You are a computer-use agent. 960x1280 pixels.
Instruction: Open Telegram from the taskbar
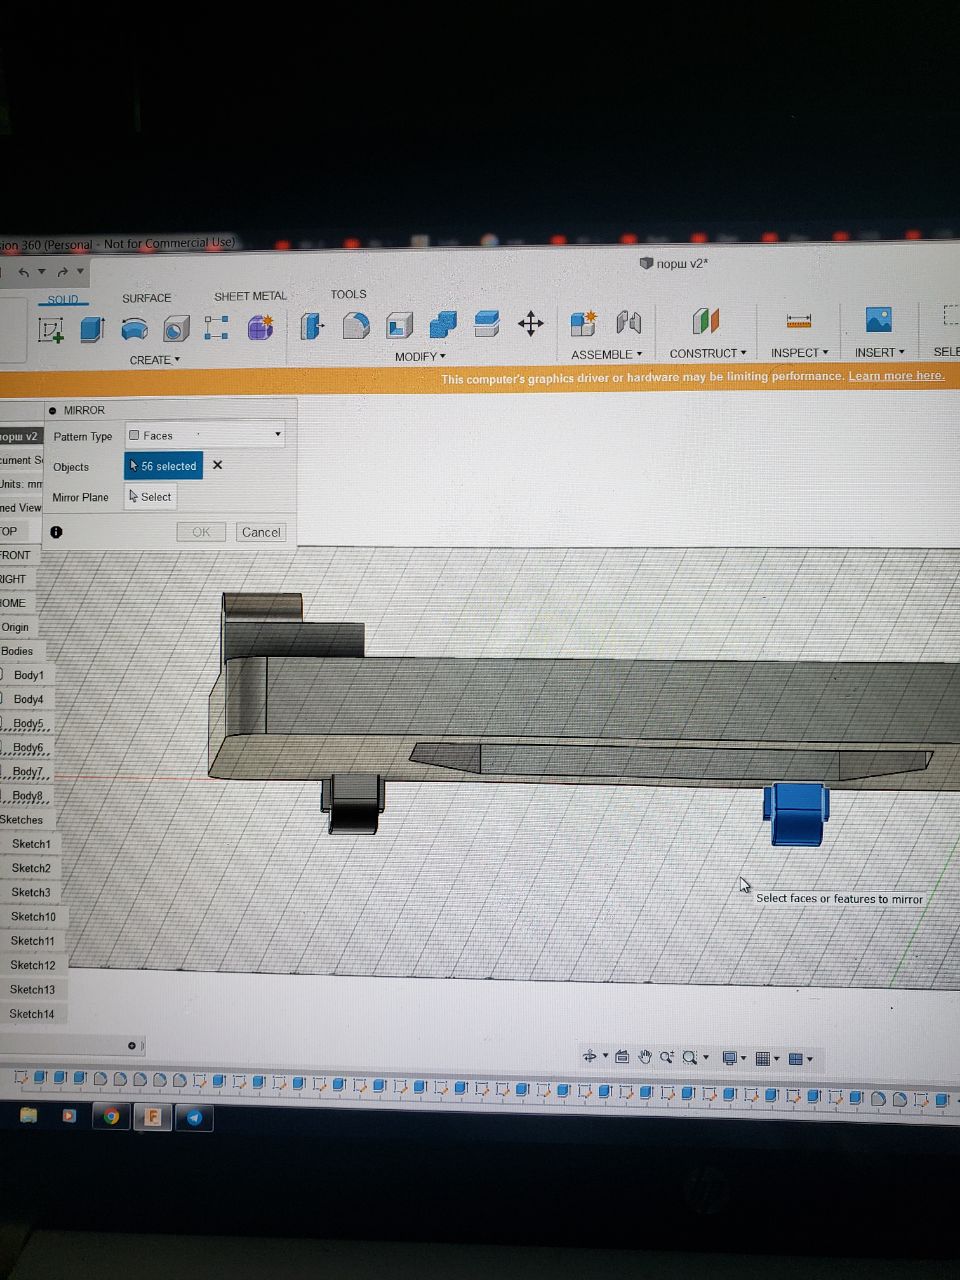pyautogui.click(x=194, y=1117)
